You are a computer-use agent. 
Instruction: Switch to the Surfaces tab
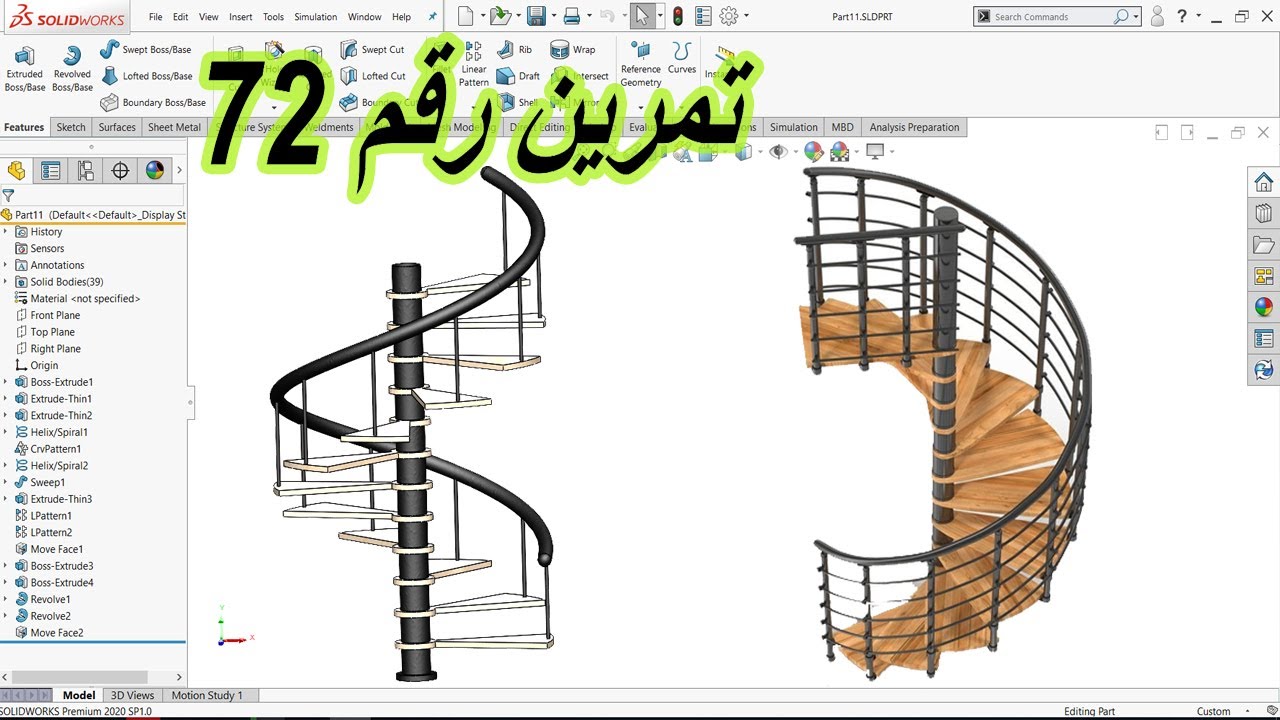(x=117, y=127)
